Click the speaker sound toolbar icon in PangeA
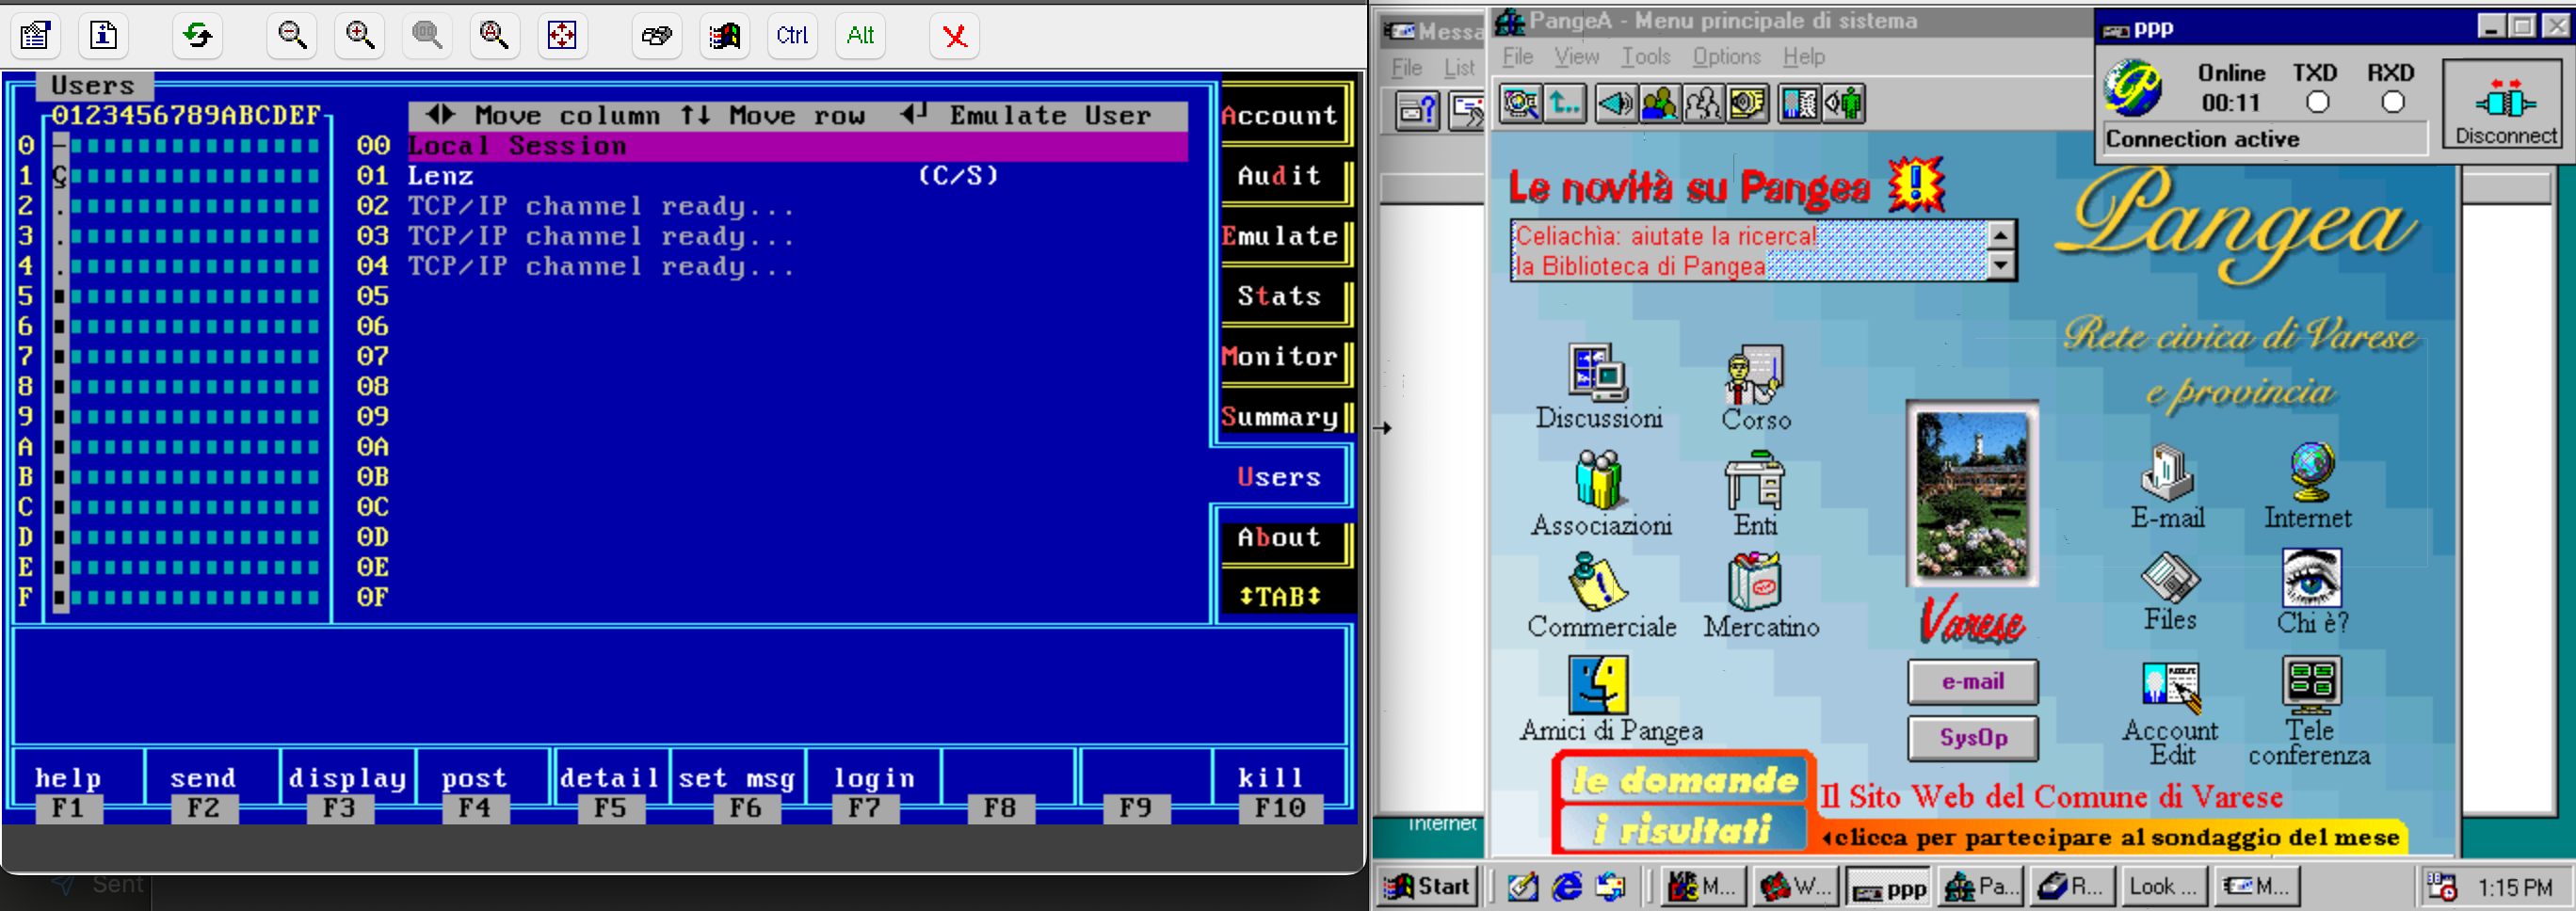This screenshot has width=2576, height=911. (1615, 104)
